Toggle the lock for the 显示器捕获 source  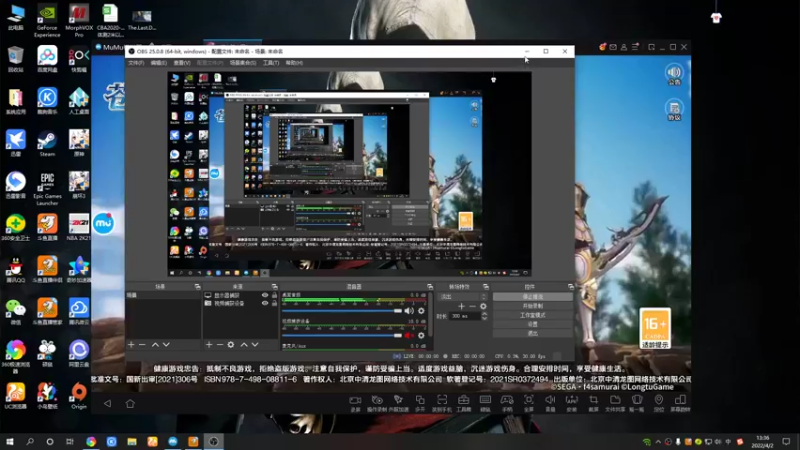pyautogui.click(x=274, y=295)
